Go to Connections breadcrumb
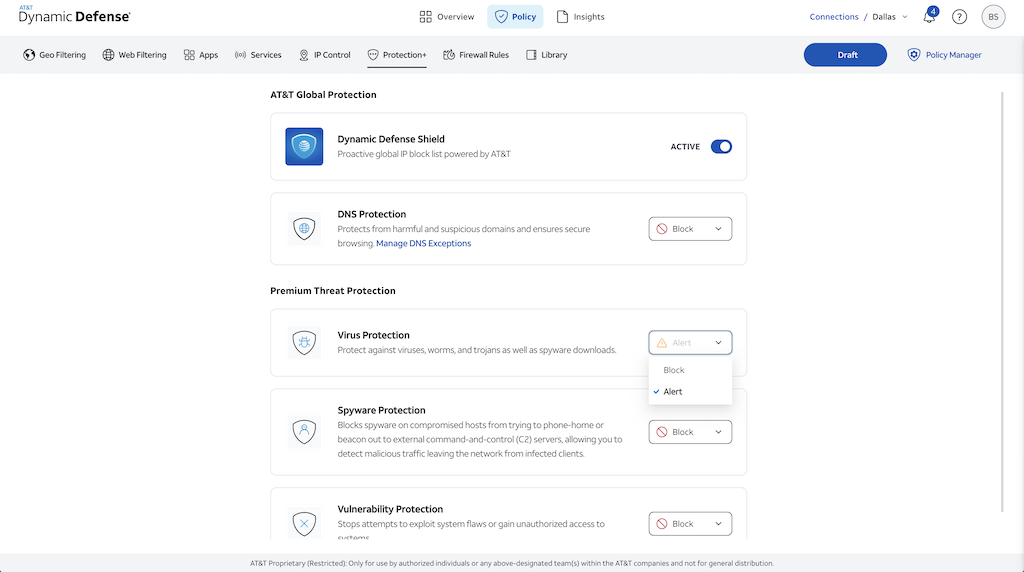This screenshot has width=1024, height=572. click(834, 17)
